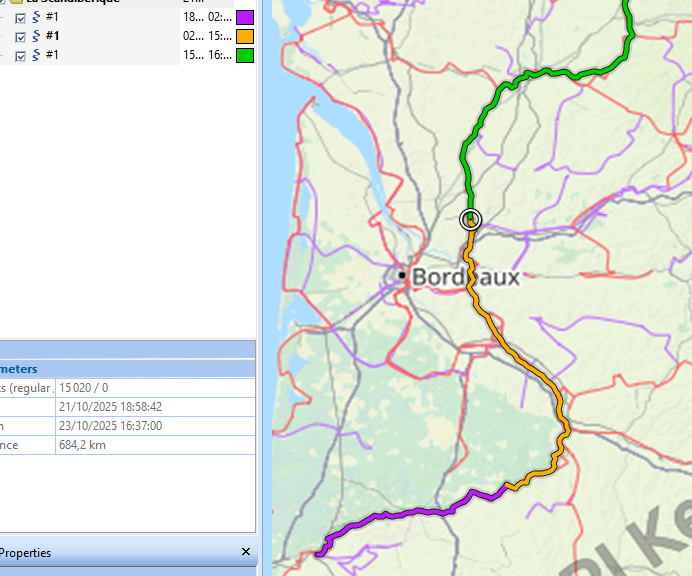The width and height of the screenshot is (692, 576).
Task: Change the green track color swatch
Action: pyautogui.click(x=245, y=55)
